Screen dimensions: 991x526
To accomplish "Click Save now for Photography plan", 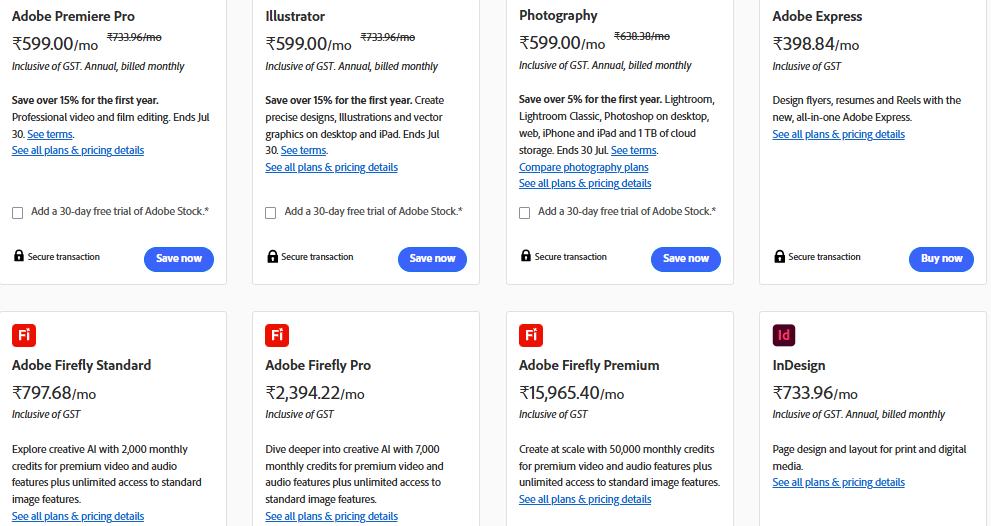I will click(x=686, y=259).
